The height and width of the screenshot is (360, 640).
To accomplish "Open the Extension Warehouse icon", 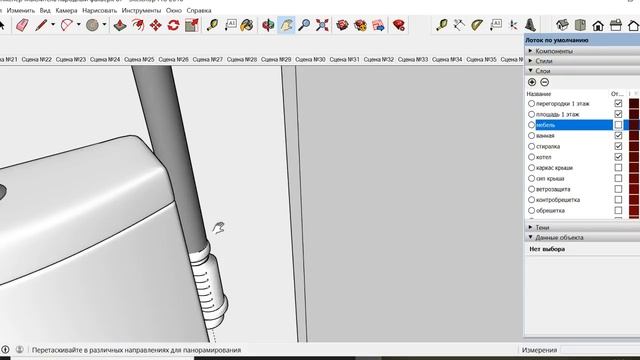I will click(360, 25).
